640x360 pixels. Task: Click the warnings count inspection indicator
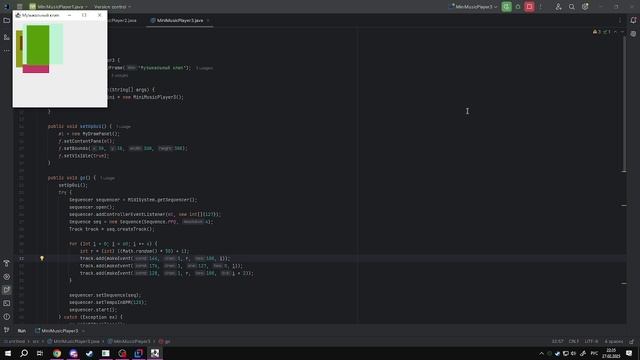pos(598,31)
